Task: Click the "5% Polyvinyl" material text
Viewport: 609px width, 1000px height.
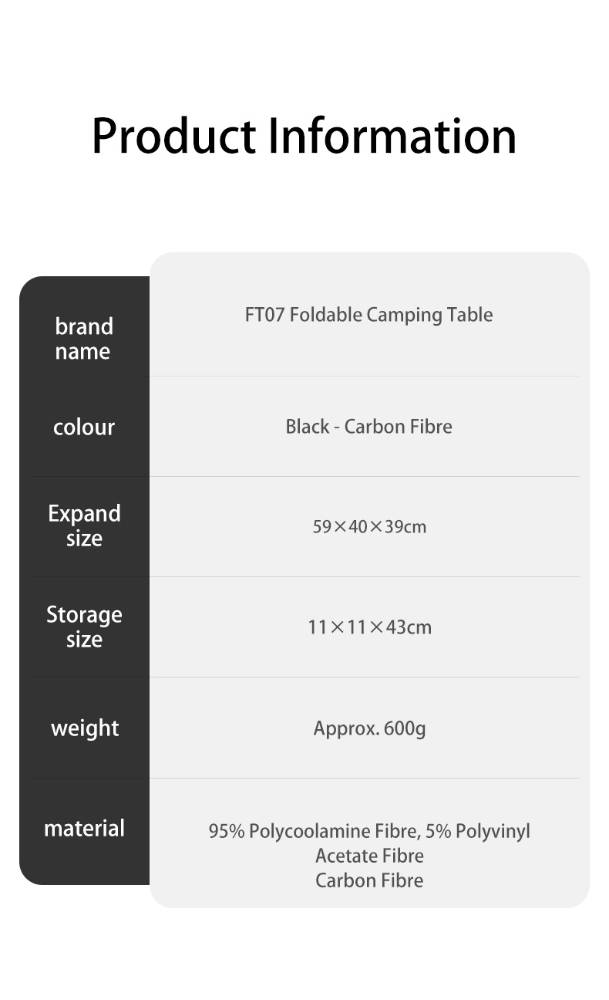Action: 478,831
